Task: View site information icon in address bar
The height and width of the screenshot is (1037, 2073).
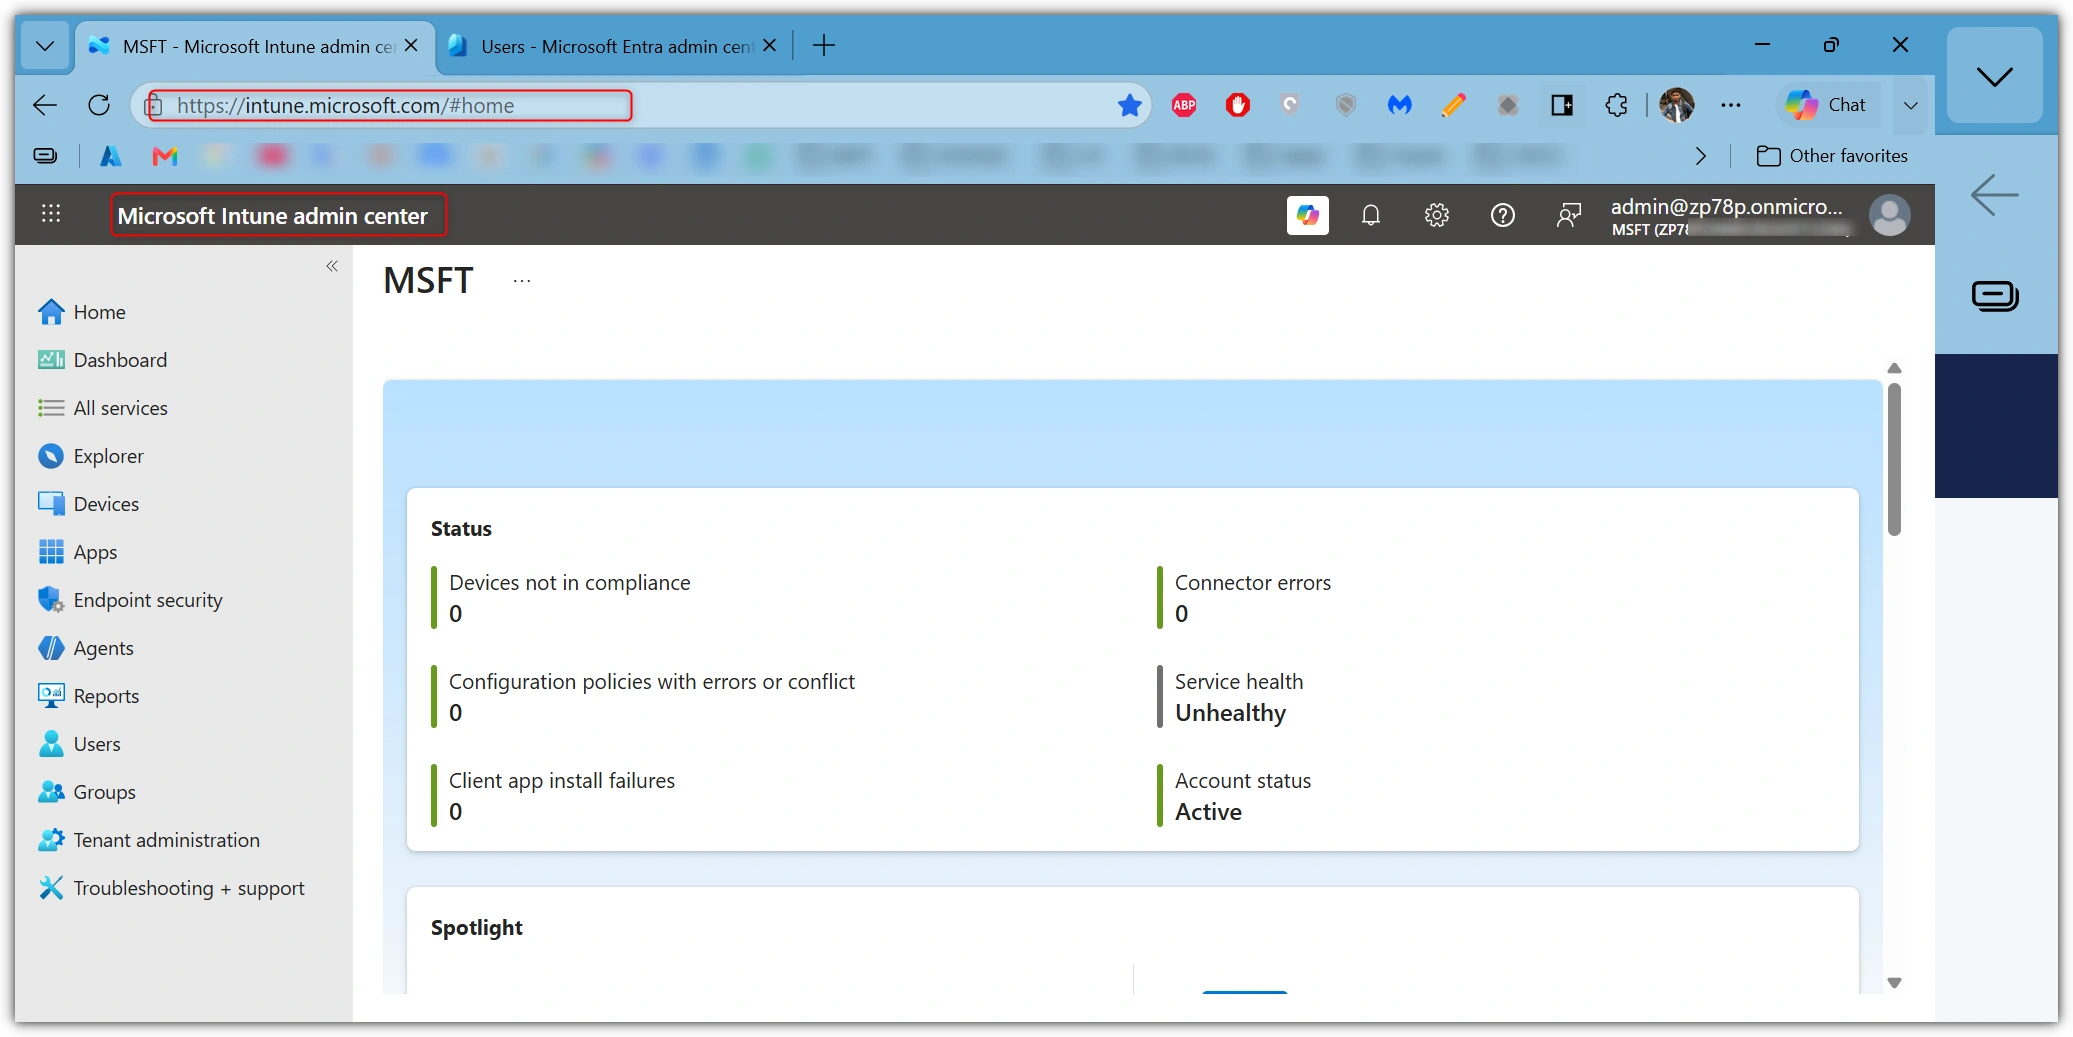Action: [154, 105]
